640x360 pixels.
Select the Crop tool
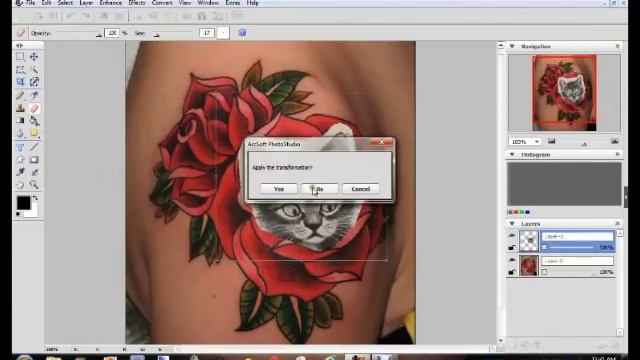pos(20,82)
